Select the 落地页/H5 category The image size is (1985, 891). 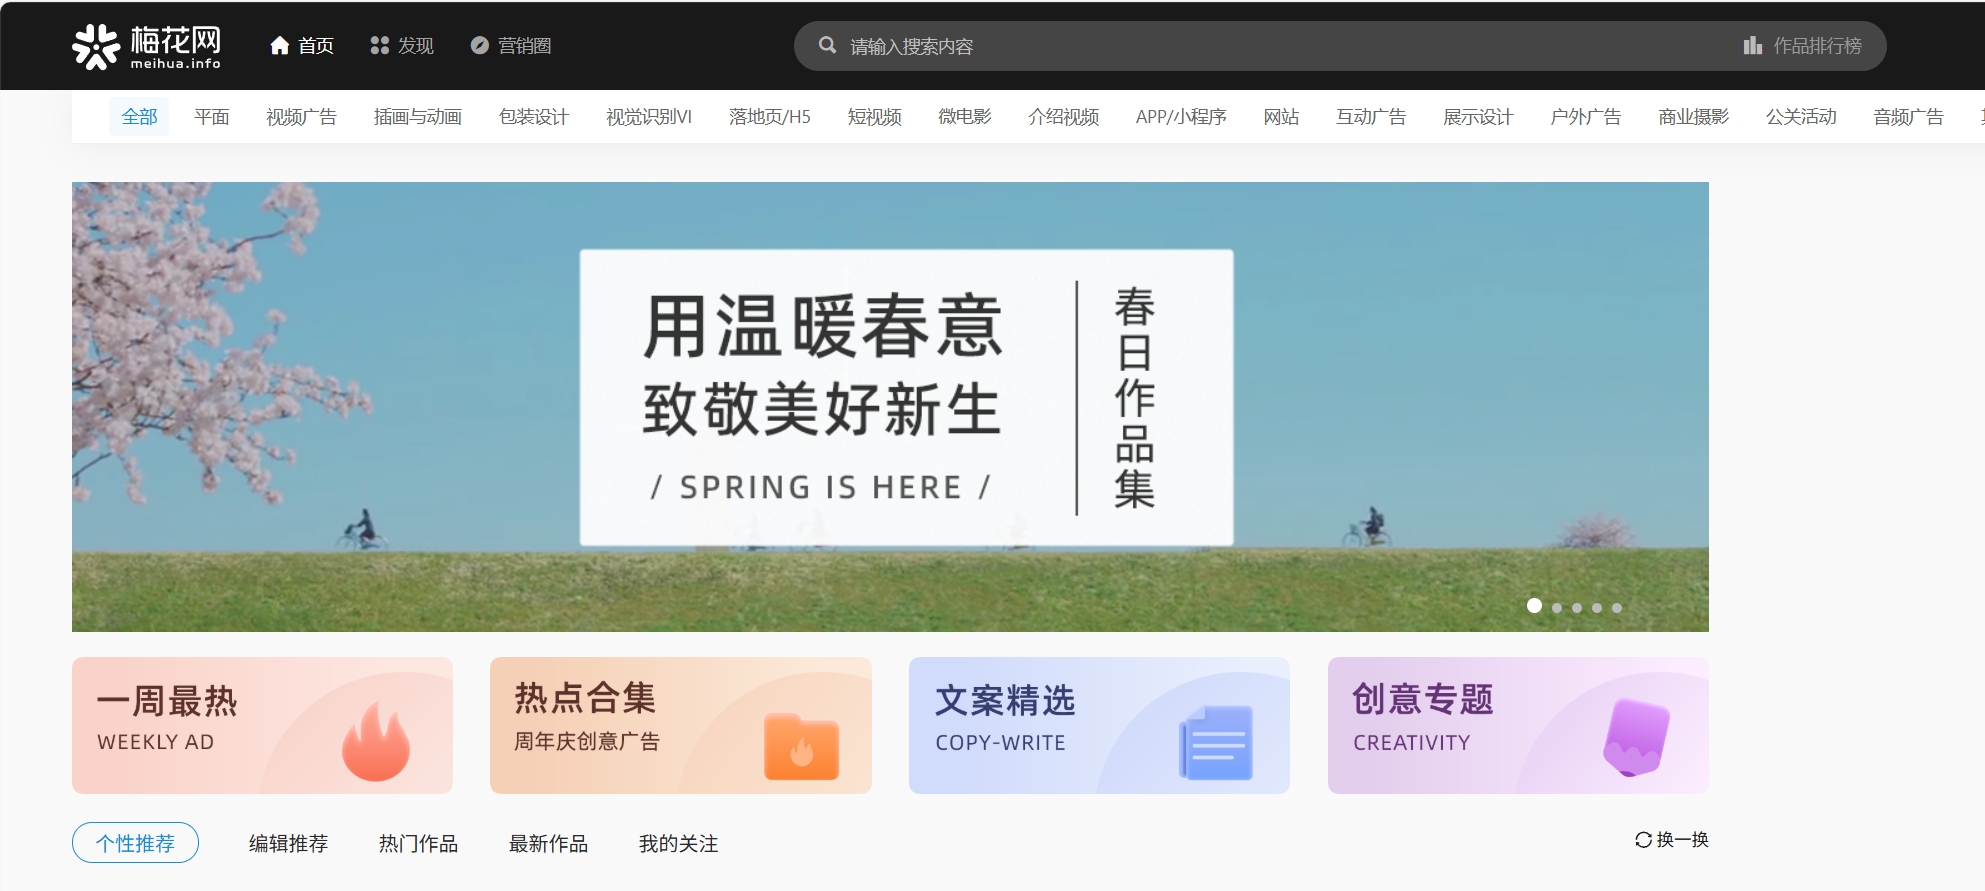click(770, 117)
